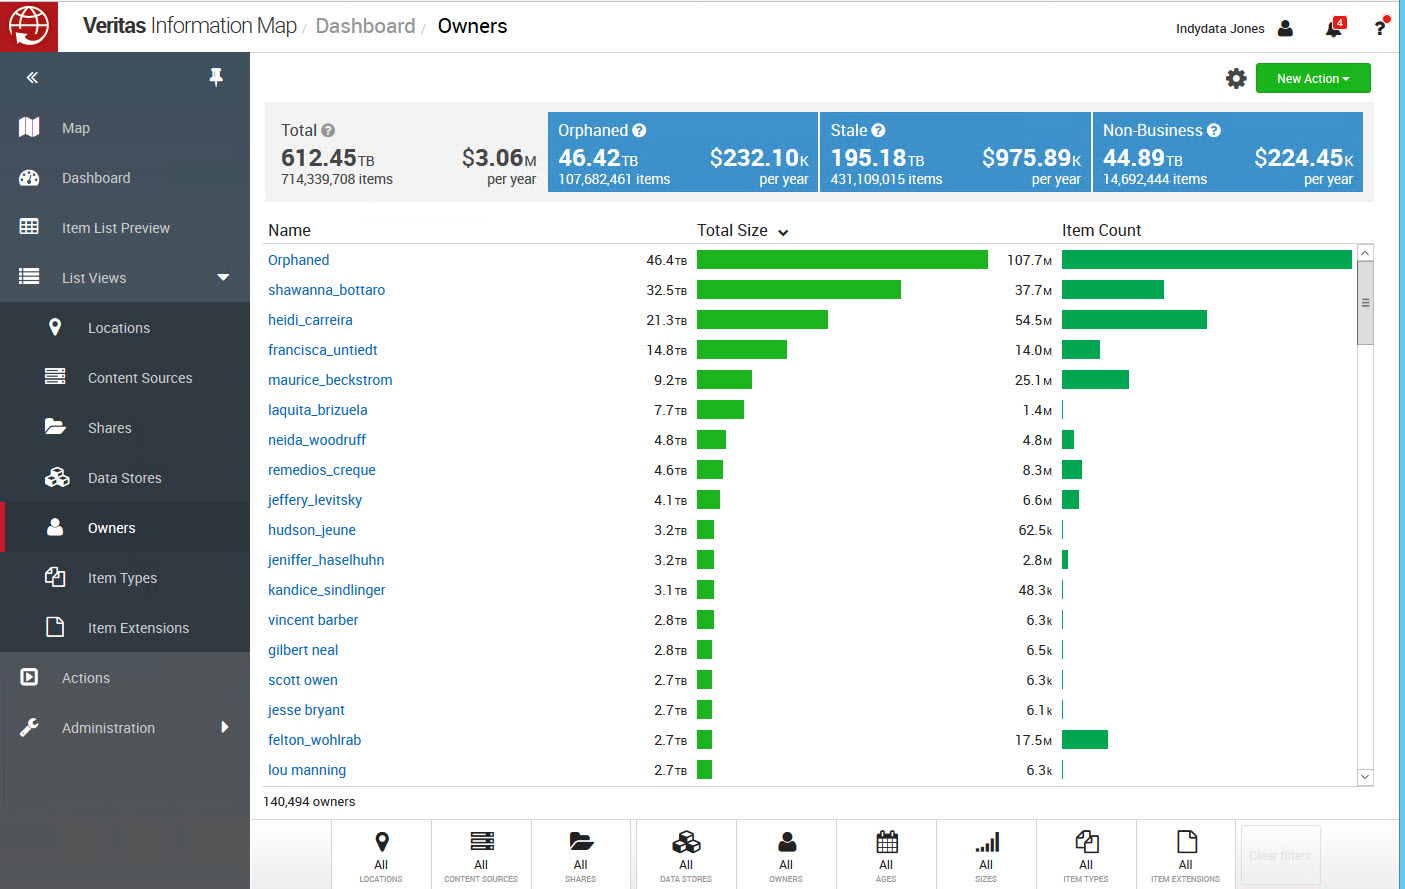Open the Dashboard from the sidebar
The width and height of the screenshot is (1405, 889).
point(125,178)
